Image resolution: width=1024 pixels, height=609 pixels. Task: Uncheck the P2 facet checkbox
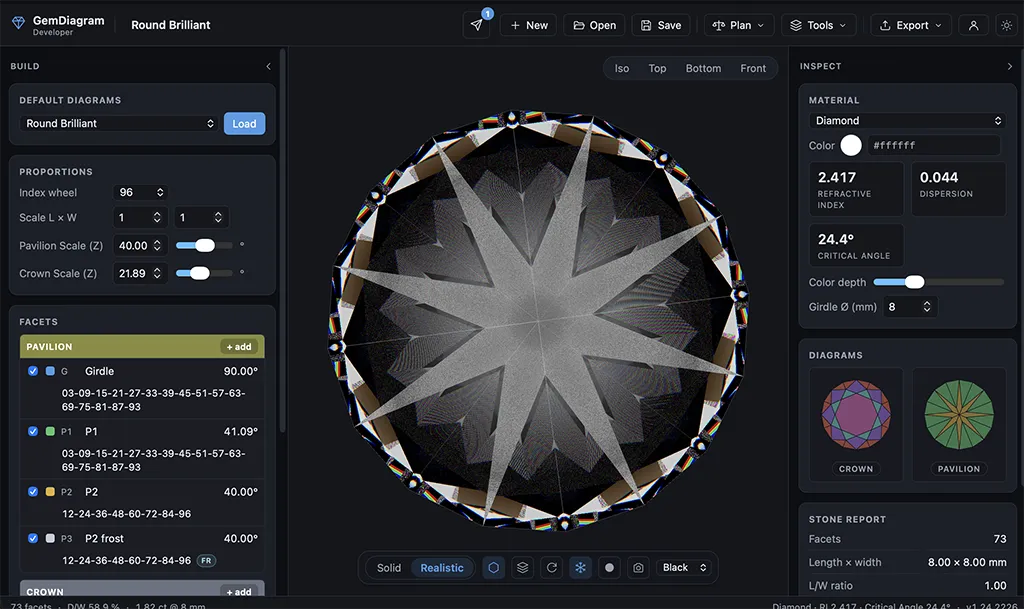pyautogui.click(x=33, y=492)
